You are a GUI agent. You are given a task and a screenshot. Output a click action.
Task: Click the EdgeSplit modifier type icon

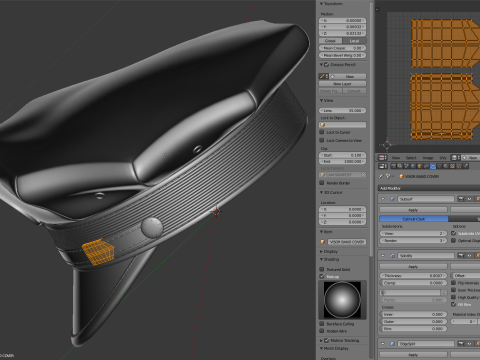[392, 343]
